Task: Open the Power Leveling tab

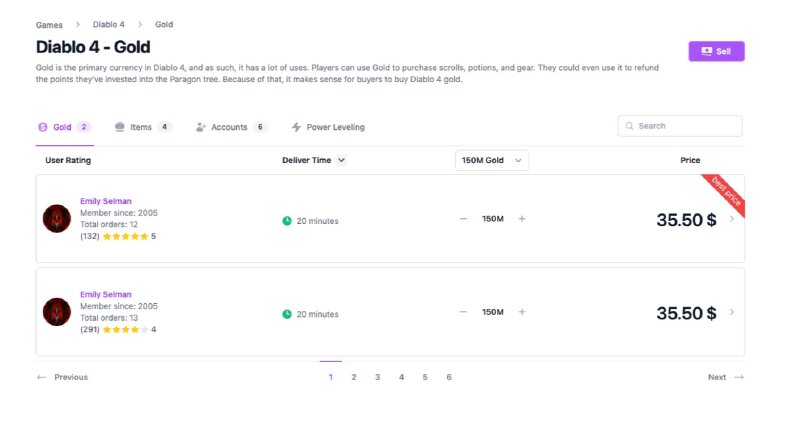Action: coord(328,127)
